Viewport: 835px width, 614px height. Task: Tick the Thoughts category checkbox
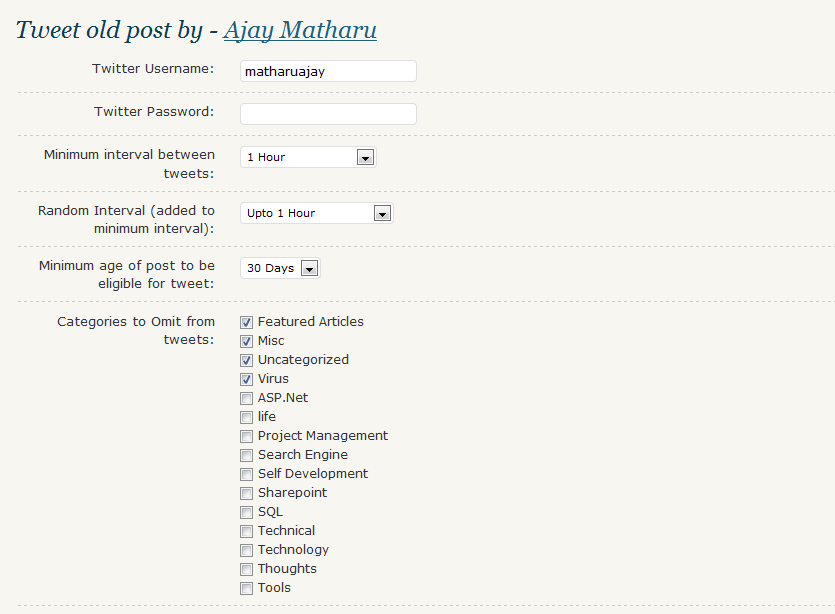(x=246, y=570)
